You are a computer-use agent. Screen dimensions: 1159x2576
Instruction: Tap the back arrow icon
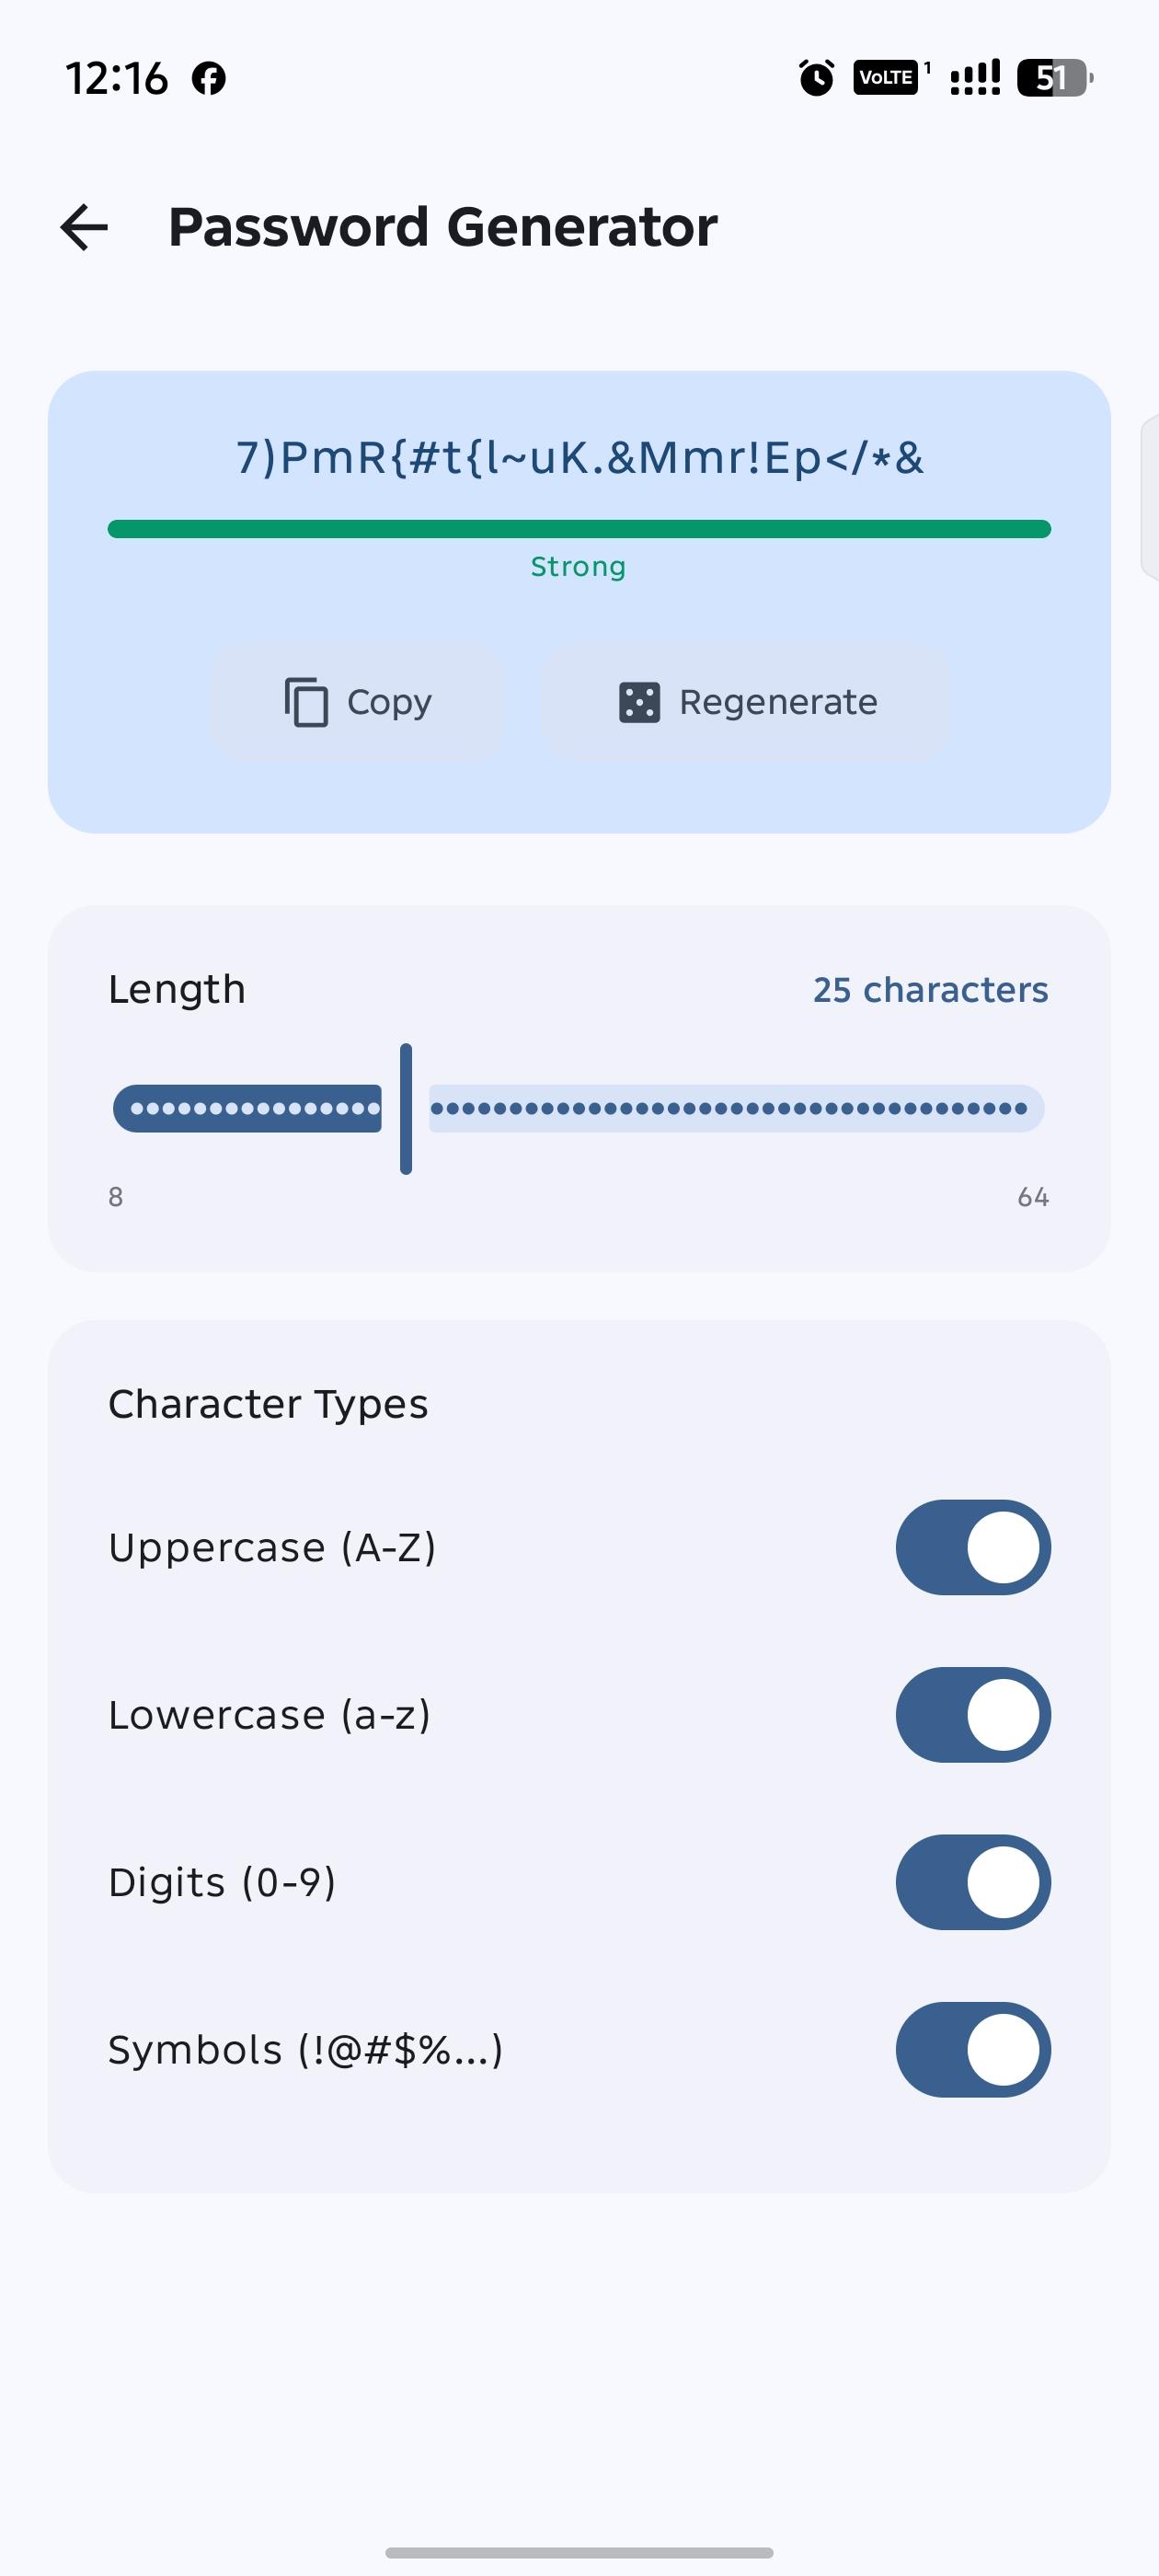click(84, 227)
